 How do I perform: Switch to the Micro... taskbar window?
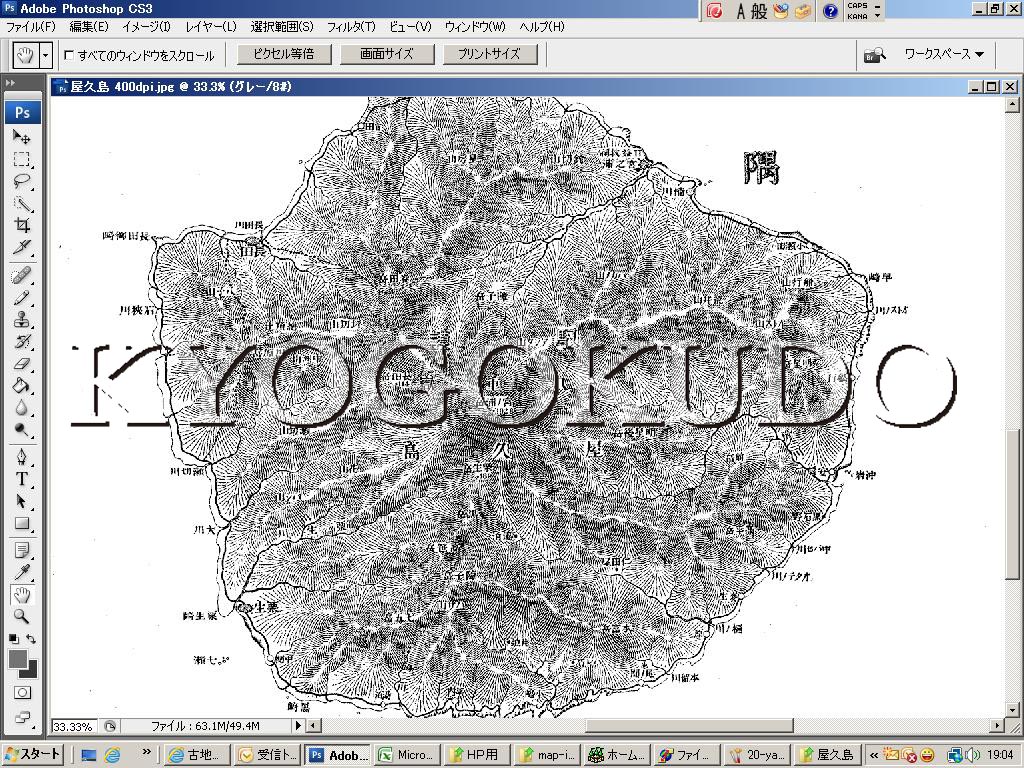407,755
